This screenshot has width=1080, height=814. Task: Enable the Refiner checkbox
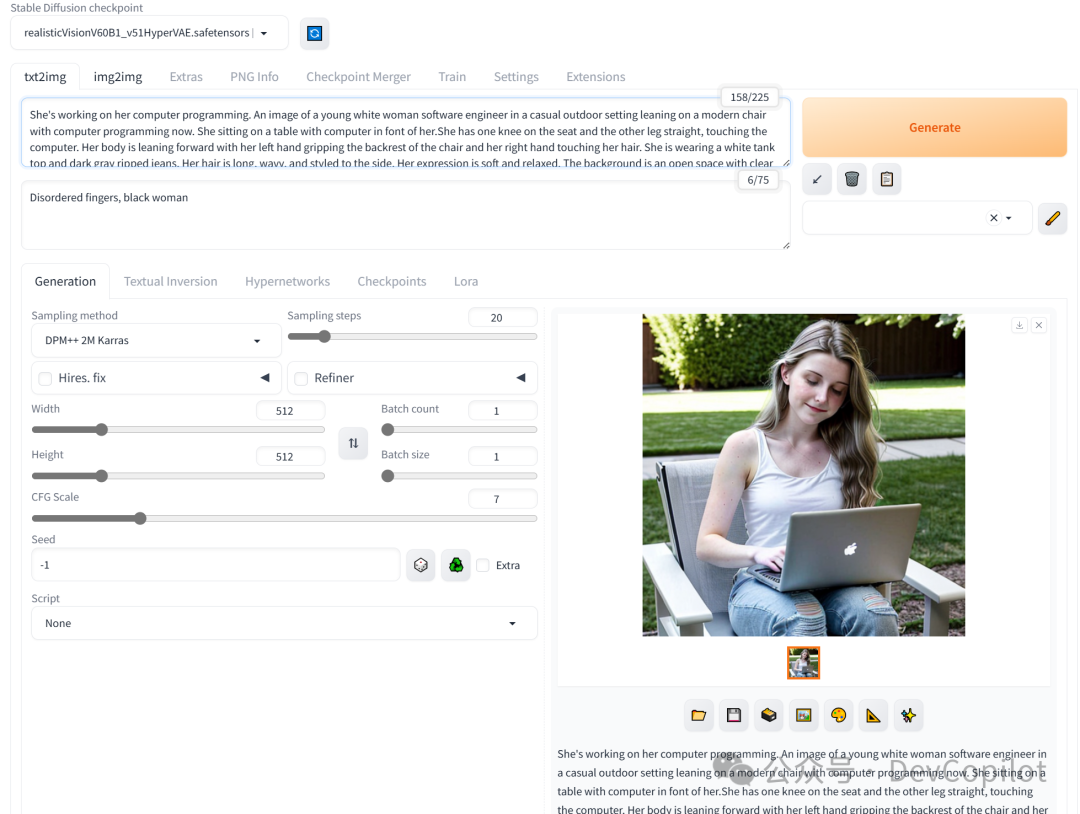[301, 378]
